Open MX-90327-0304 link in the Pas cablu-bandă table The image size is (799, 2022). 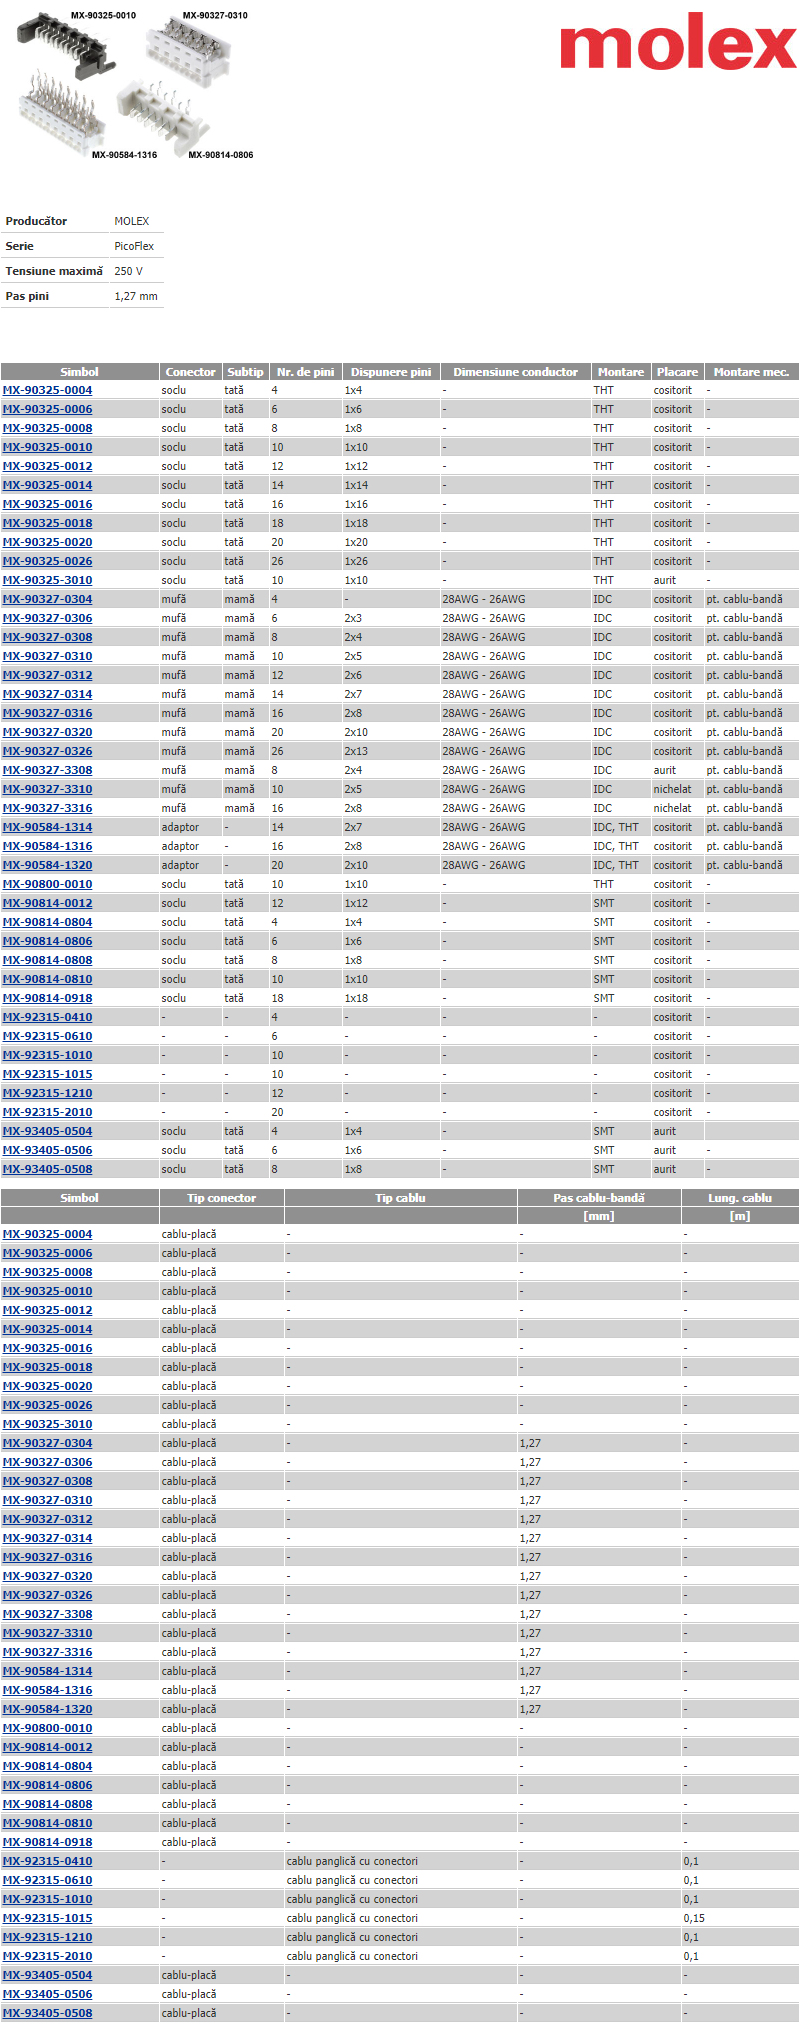[47, 1443]
